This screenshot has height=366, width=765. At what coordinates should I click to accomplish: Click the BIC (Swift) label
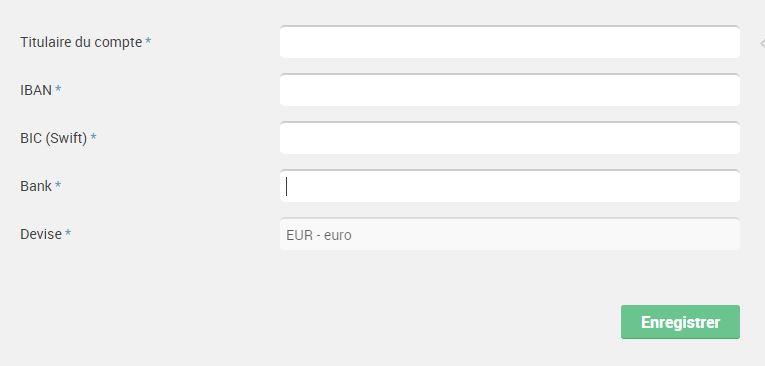[54, 139]
